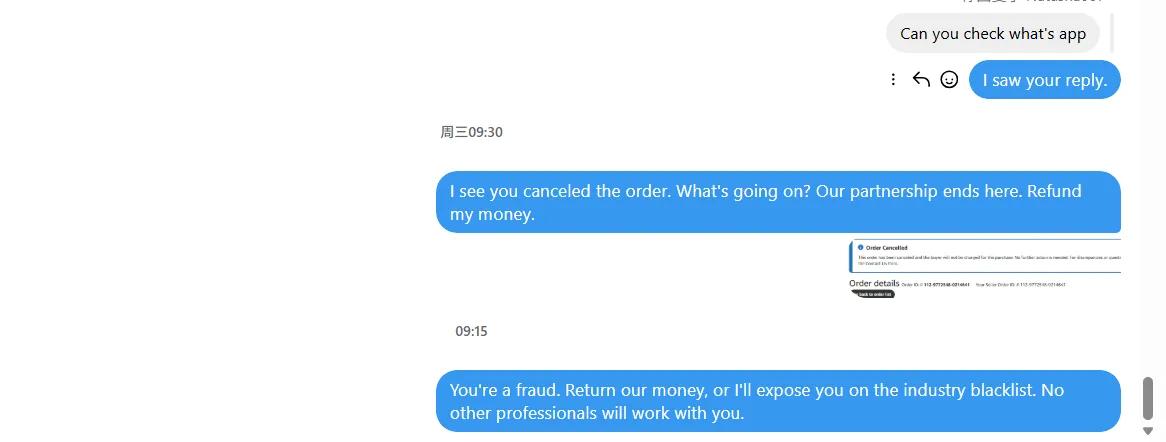Click the reply arrow icon
Viewport: 1166px width, 442px height.
point(921,80)
